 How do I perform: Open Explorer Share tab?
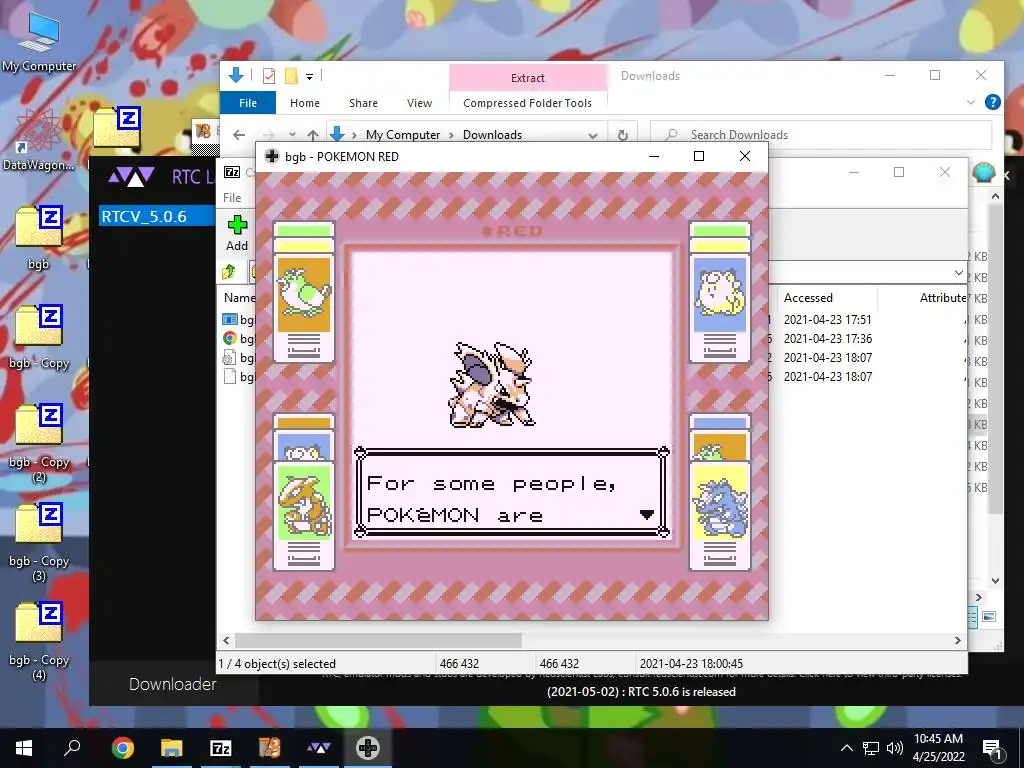pyautogui.click(x=363, y=103)
